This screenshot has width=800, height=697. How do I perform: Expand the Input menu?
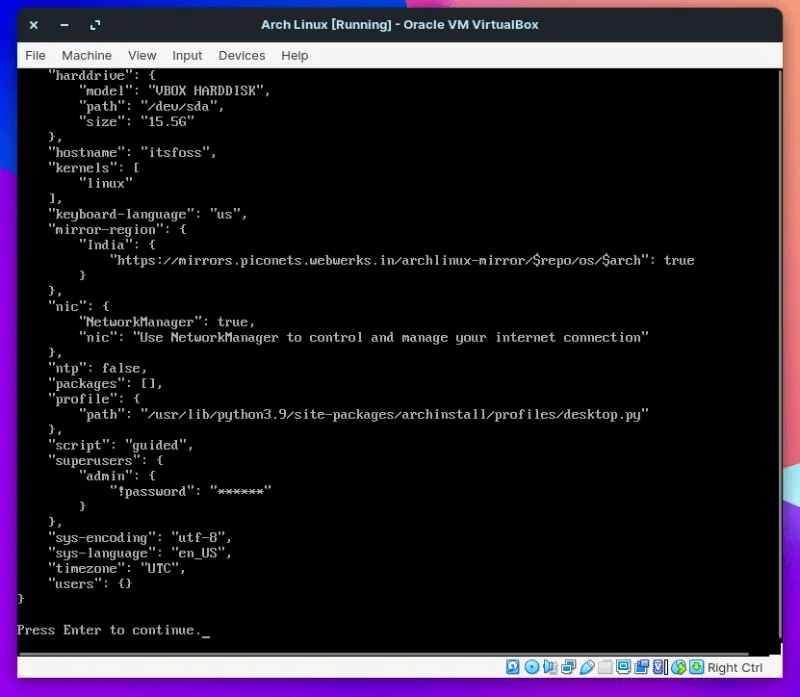point(187,55)
